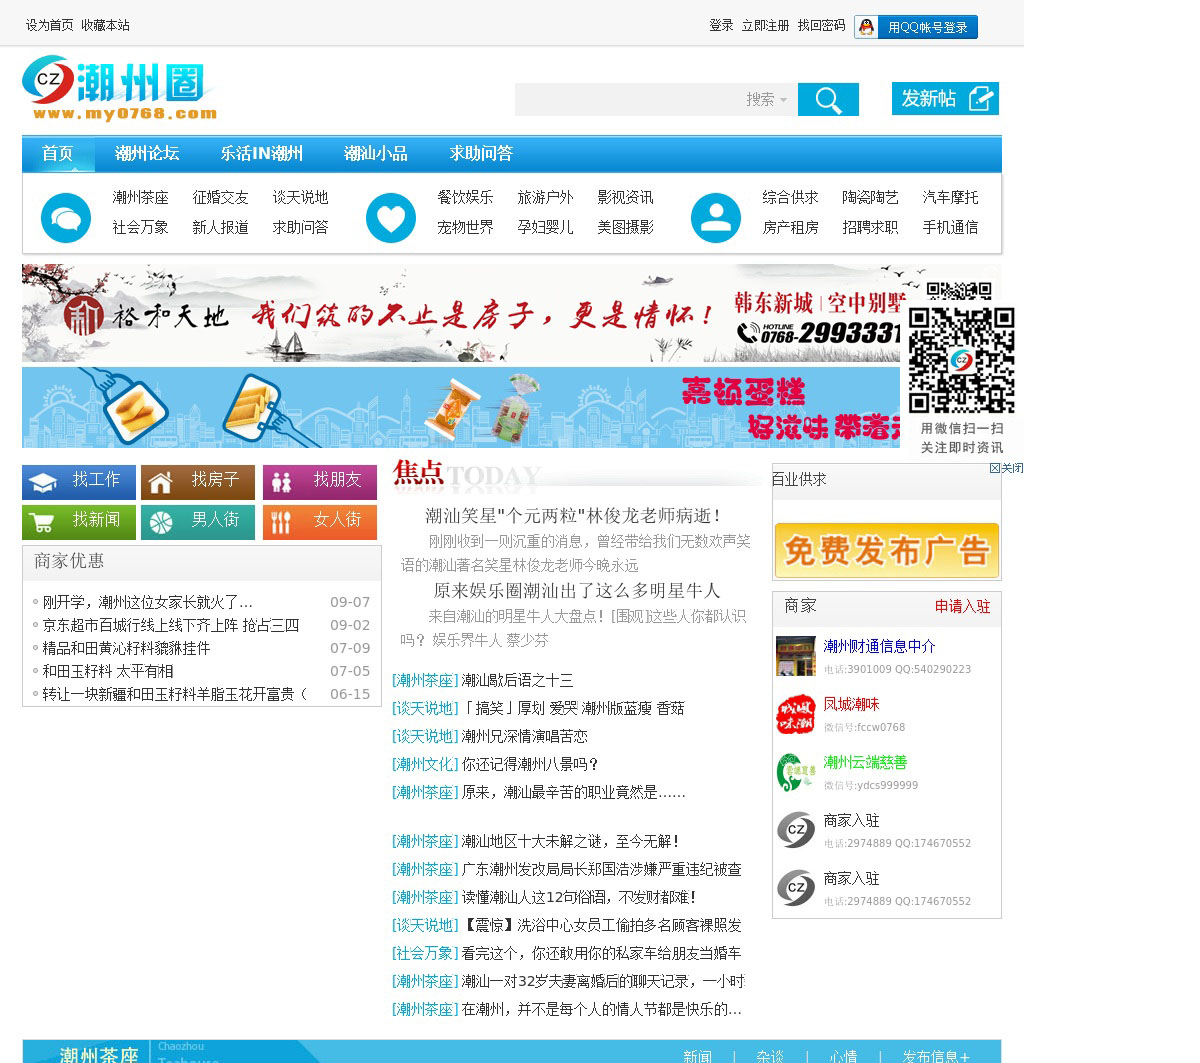Image resolution: width=1200 pixels, height=1063 pixels.
Task: Click the 潮州圈 site logo
Action: point(120,90)
